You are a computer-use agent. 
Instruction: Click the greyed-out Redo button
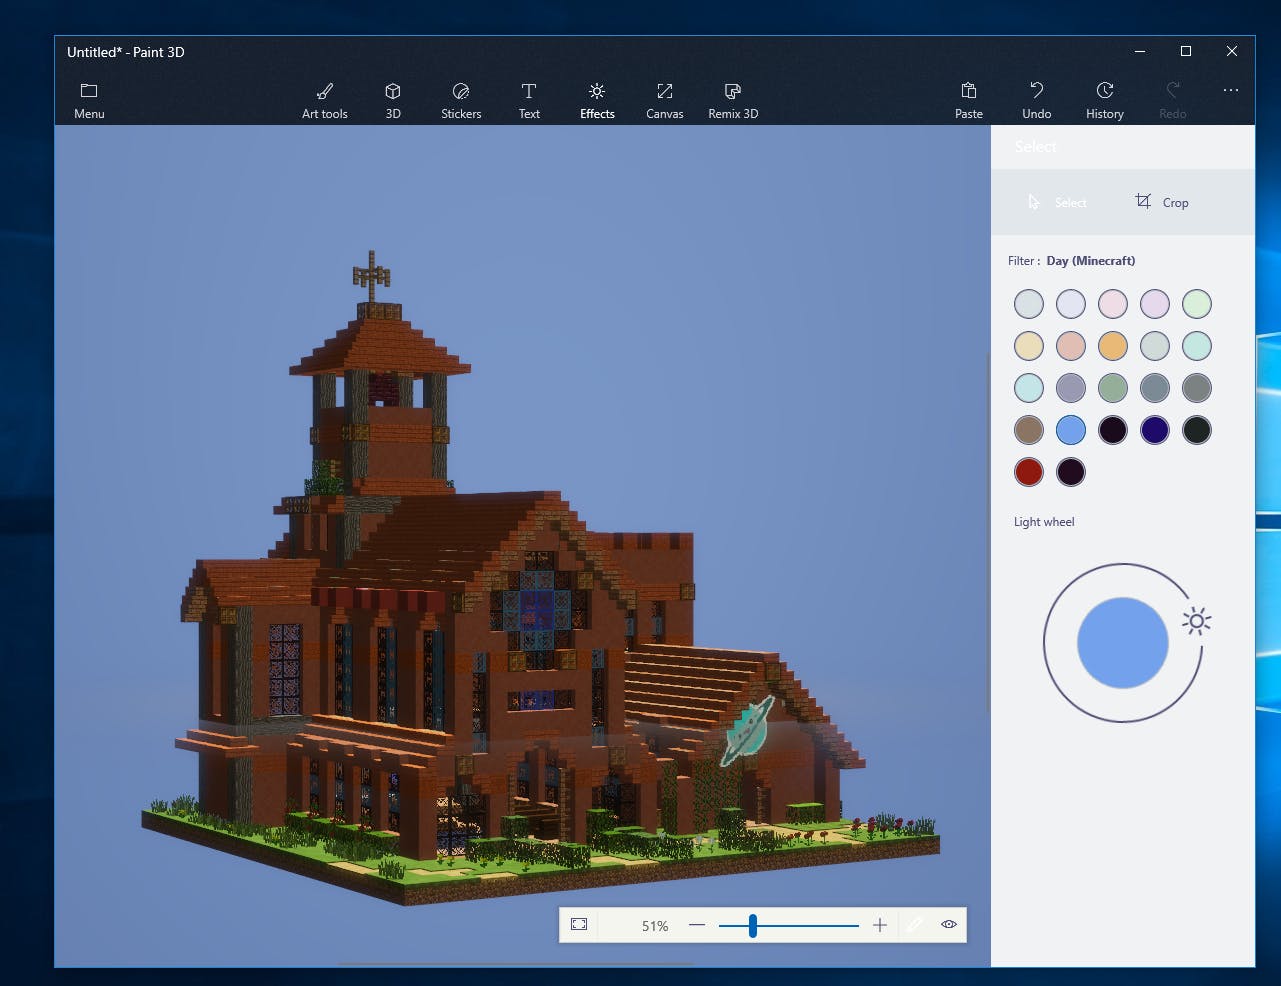pos(1173,100)
